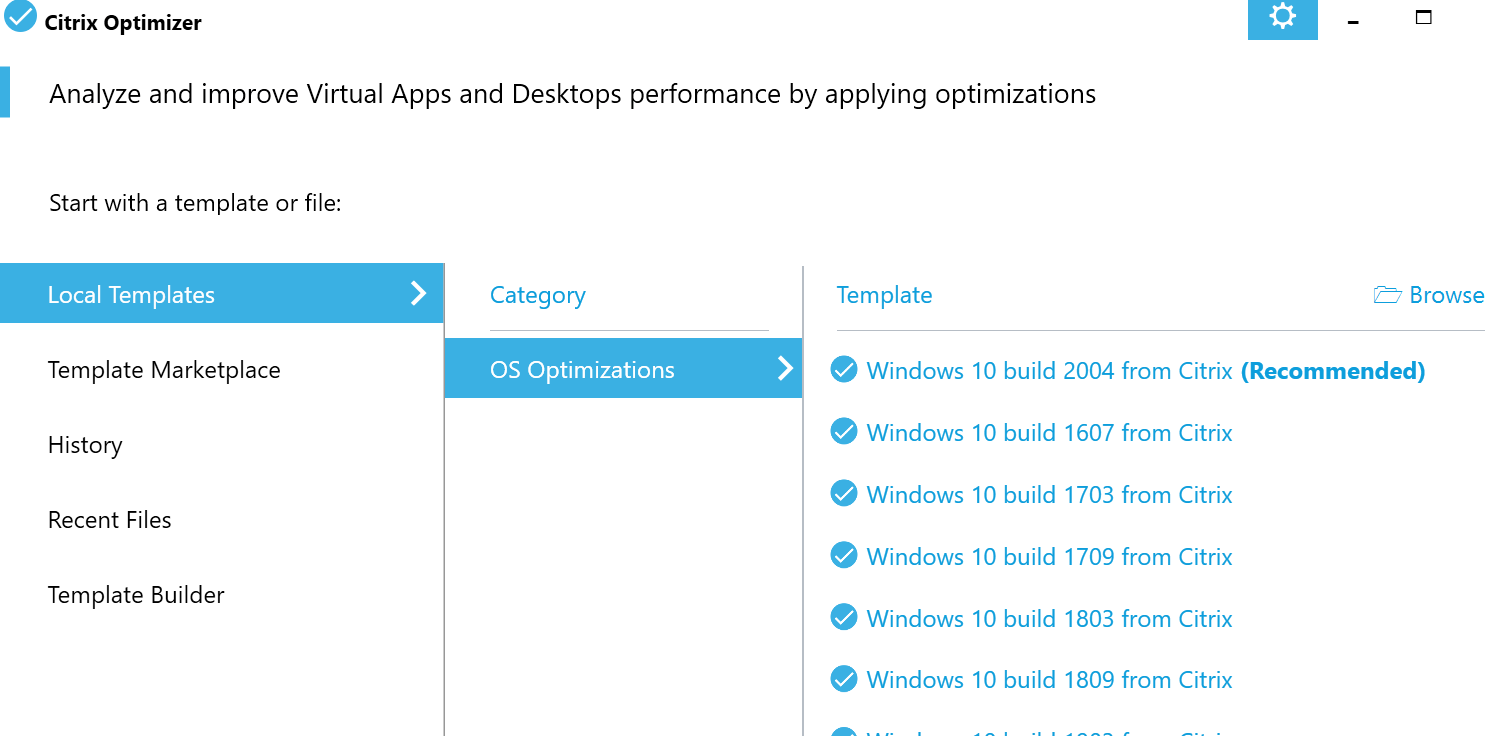Click checkmark icon for Windows 10 build 1709

pyautogui.click(x=844, y=556)
